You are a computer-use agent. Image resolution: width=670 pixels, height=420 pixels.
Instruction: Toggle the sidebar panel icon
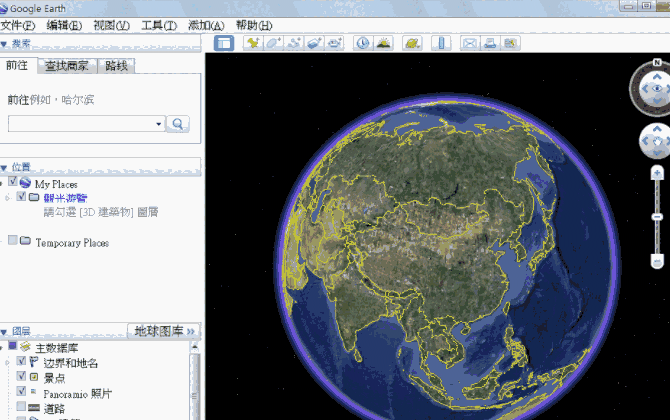pyautogui.click(x=224, y=43)
